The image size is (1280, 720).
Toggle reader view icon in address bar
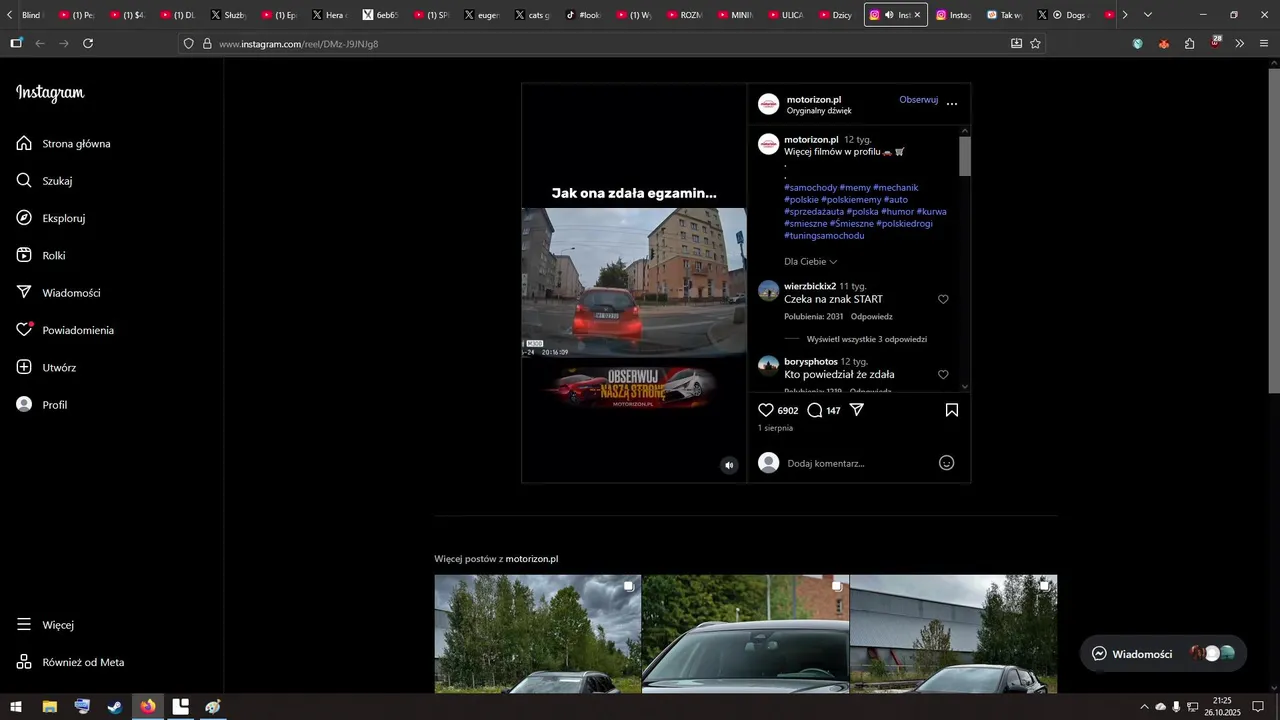(x=1016, y=44)
